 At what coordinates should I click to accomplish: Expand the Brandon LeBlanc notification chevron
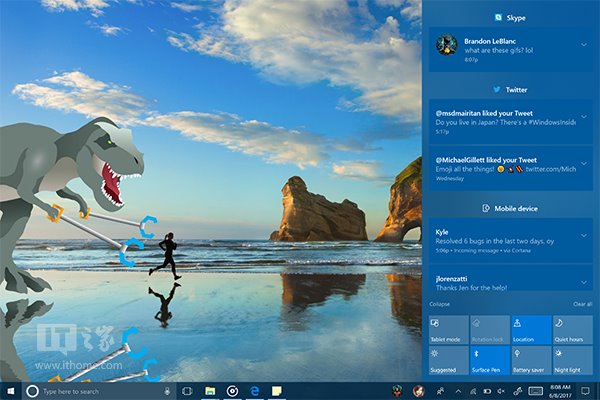click(x=584, y=45)
